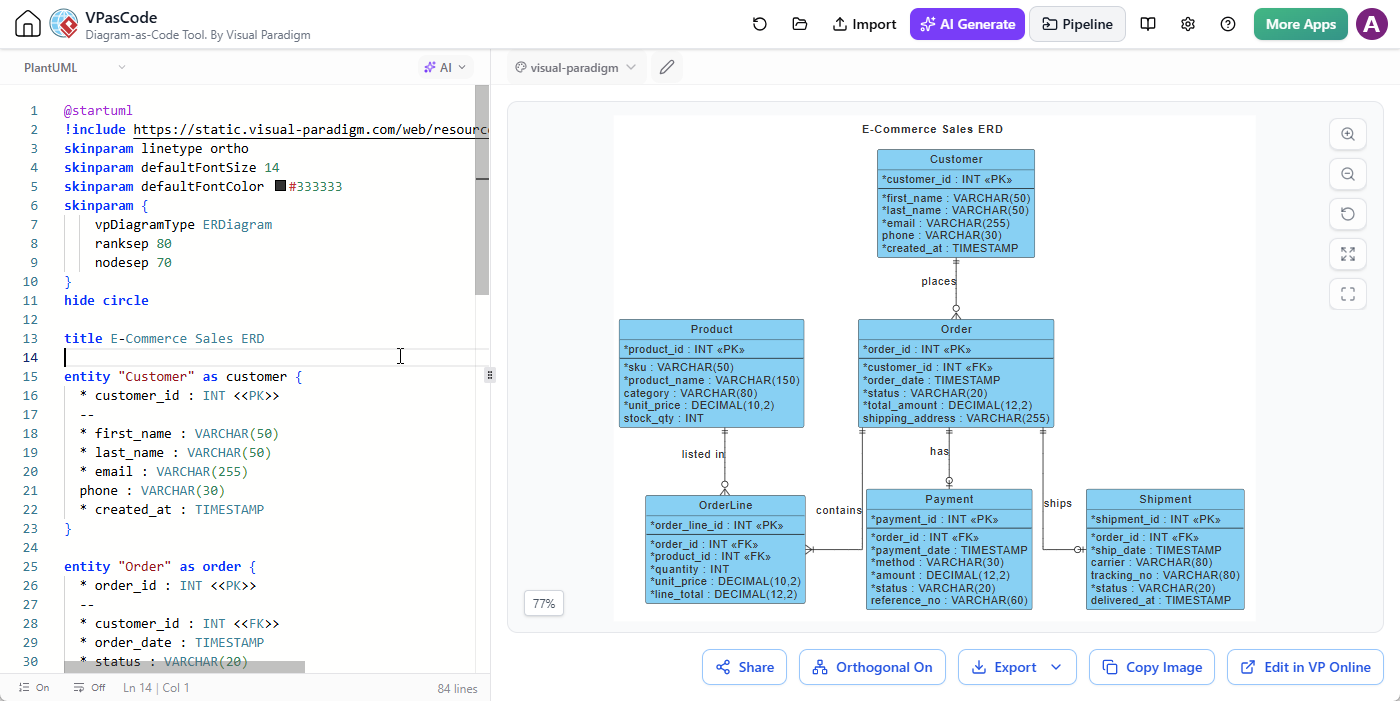The height and width of the screenshot is (701, 1400).
Task: Expand the visual-paradigm theme dropdown
Action: (575, 68)
